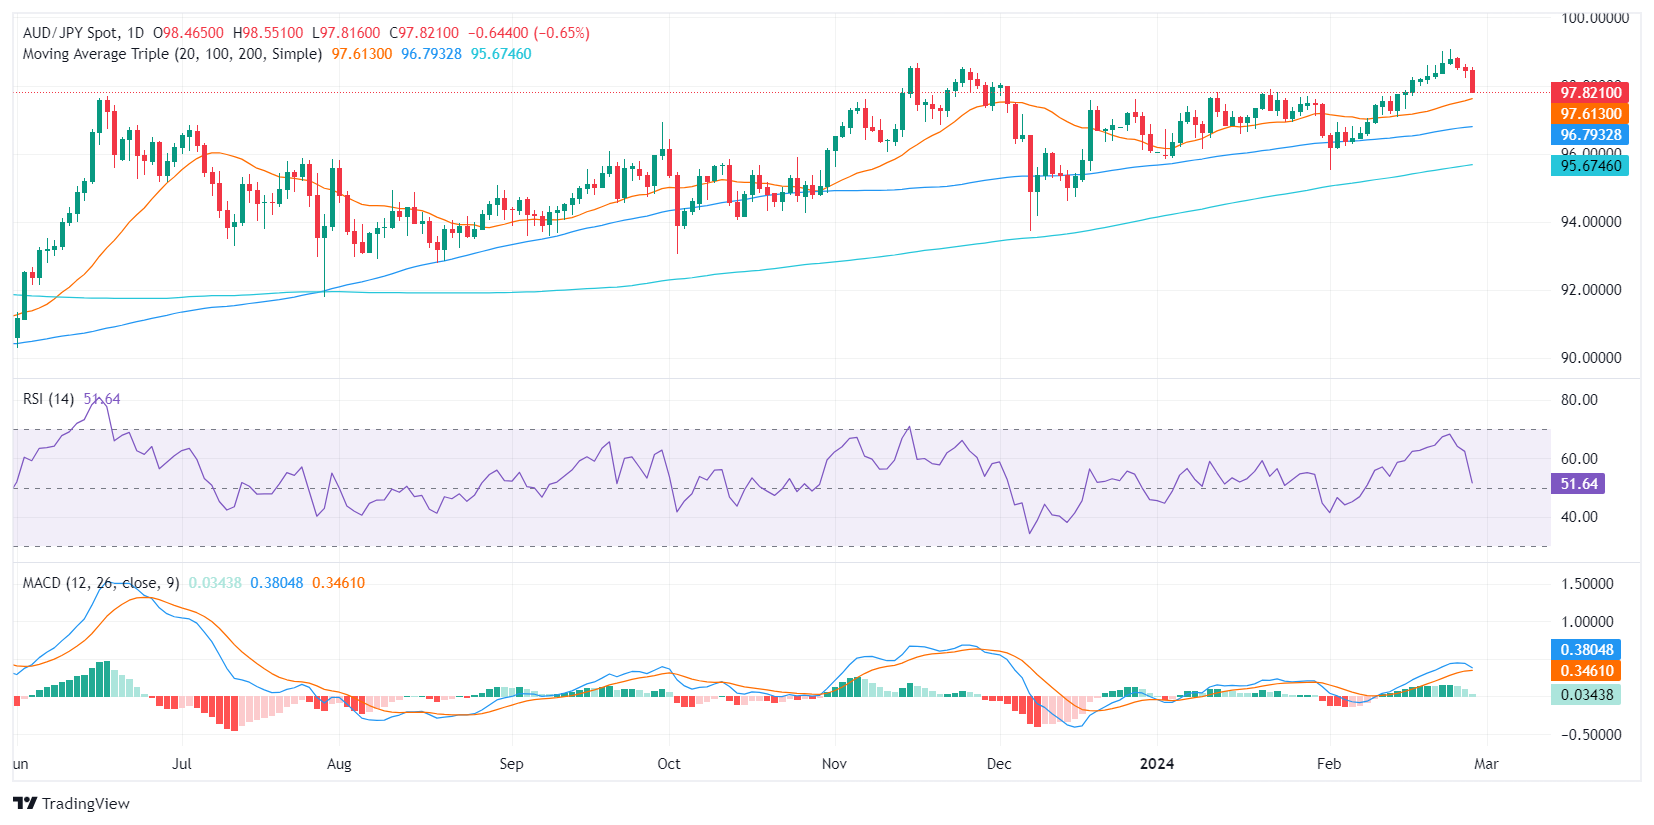Click the orange 97.61300 moving average tag
This screenshot has height=825, width=1654.
pyautogui.click(x=1590, y=114)
